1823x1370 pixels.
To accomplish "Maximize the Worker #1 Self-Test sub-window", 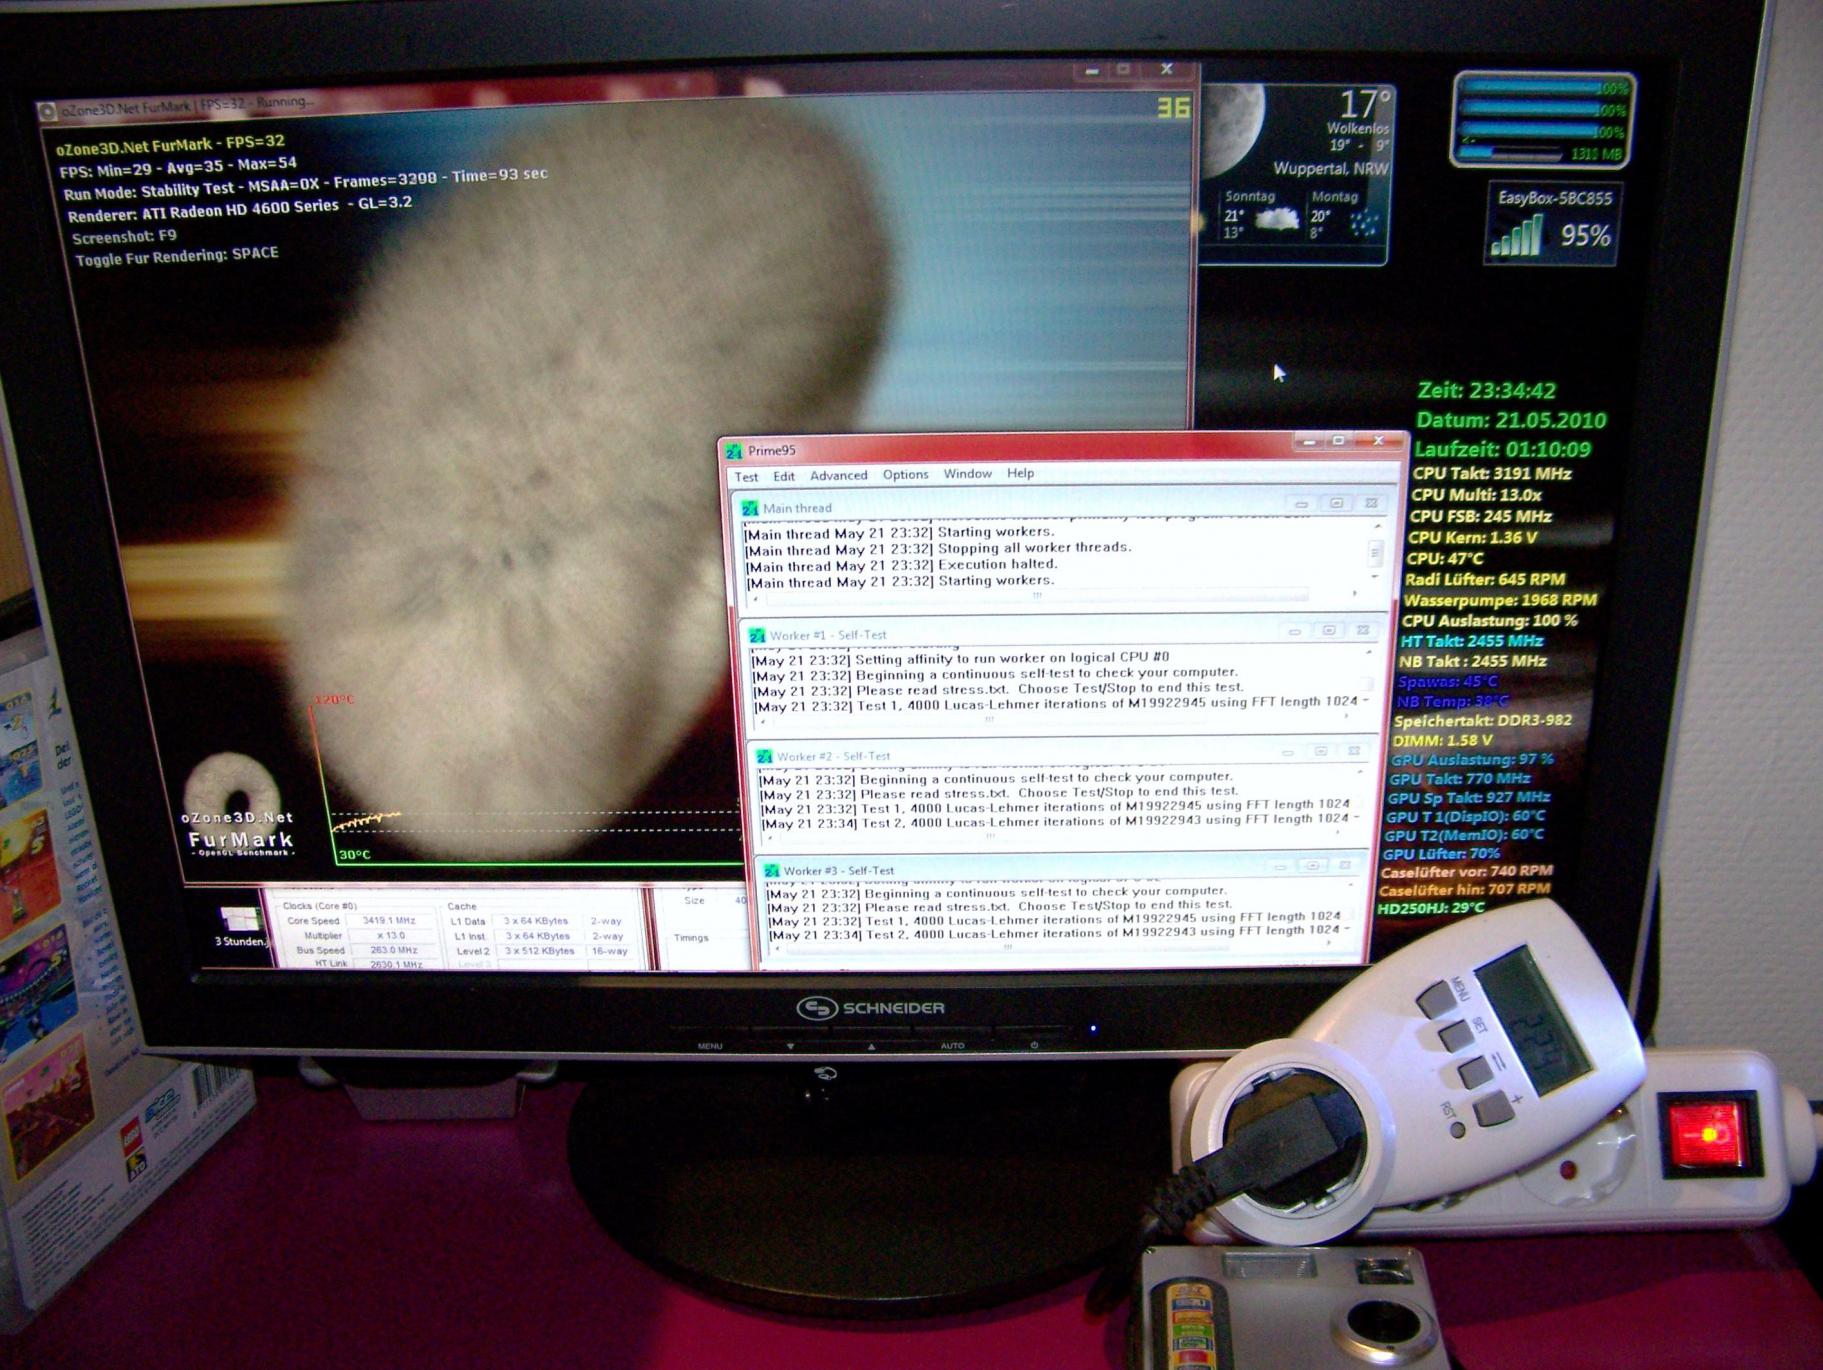I will (1328, 631).
